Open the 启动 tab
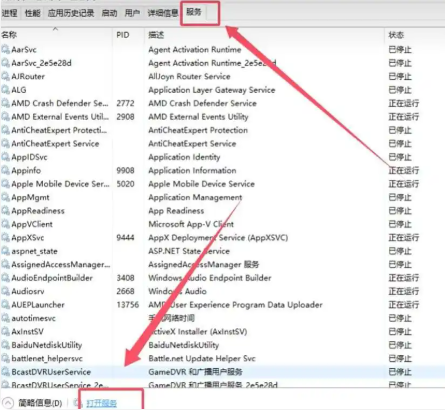This screenshot has width=445, height=412. [109, 13]
